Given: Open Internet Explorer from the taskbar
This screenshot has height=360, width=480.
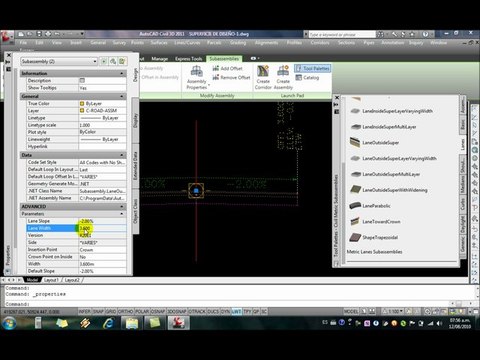Looking at the screenshot, I should point(109,323).
